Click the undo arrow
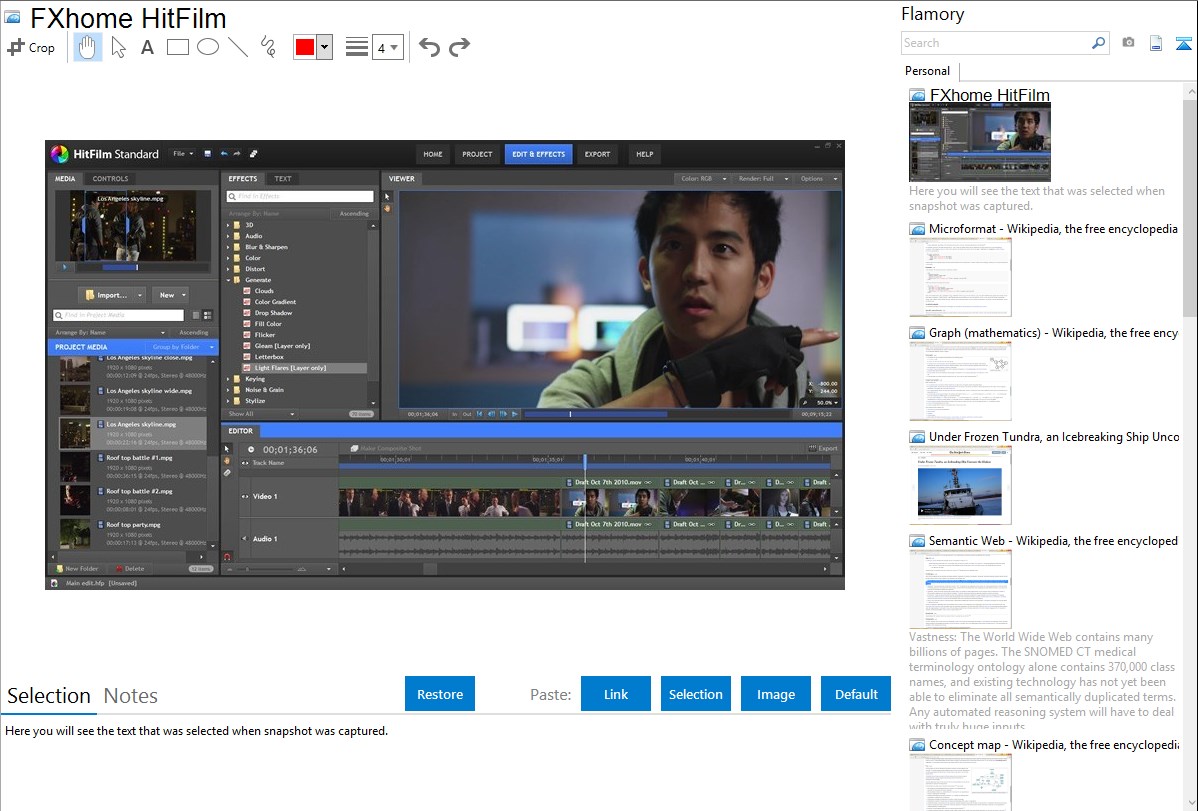1198x811 pixels. pyautogui.click(x=429, y=47)
